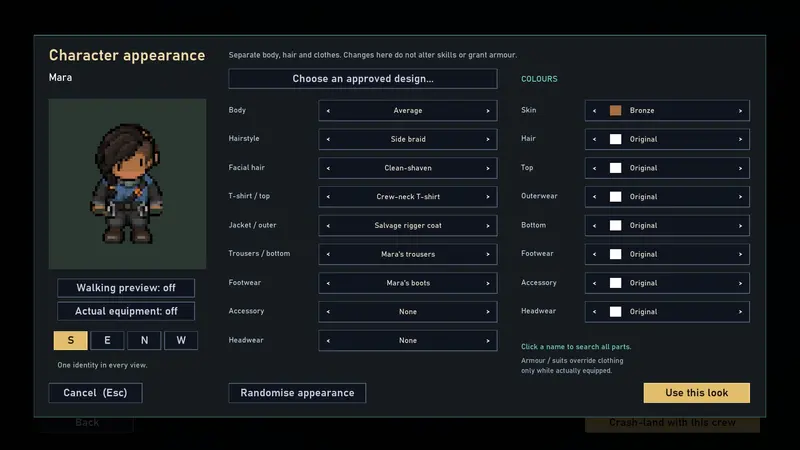Click next arrow for Top colour
This screenshot has height=450, width=800.
740,168
